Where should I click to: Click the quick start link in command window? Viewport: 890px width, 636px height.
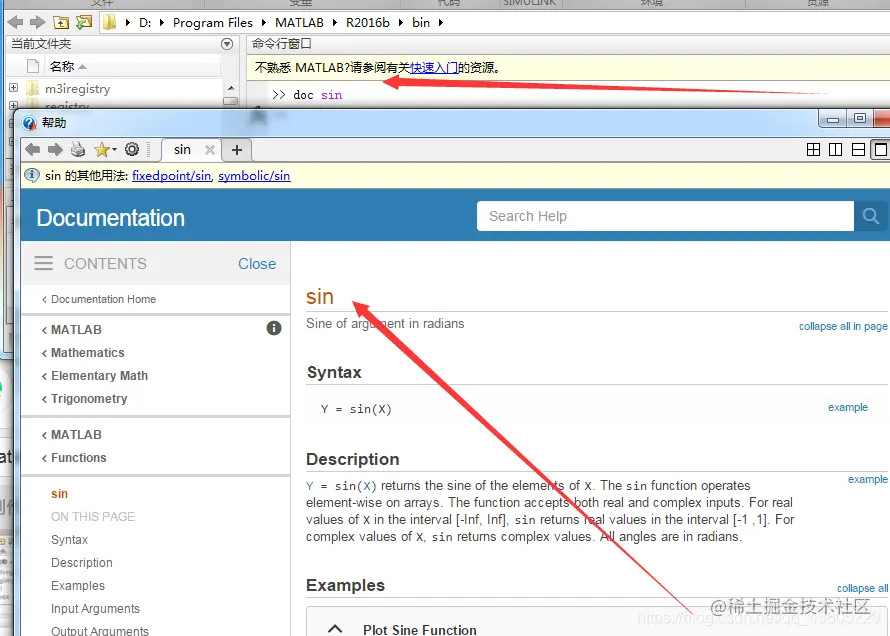pos(434,68)
